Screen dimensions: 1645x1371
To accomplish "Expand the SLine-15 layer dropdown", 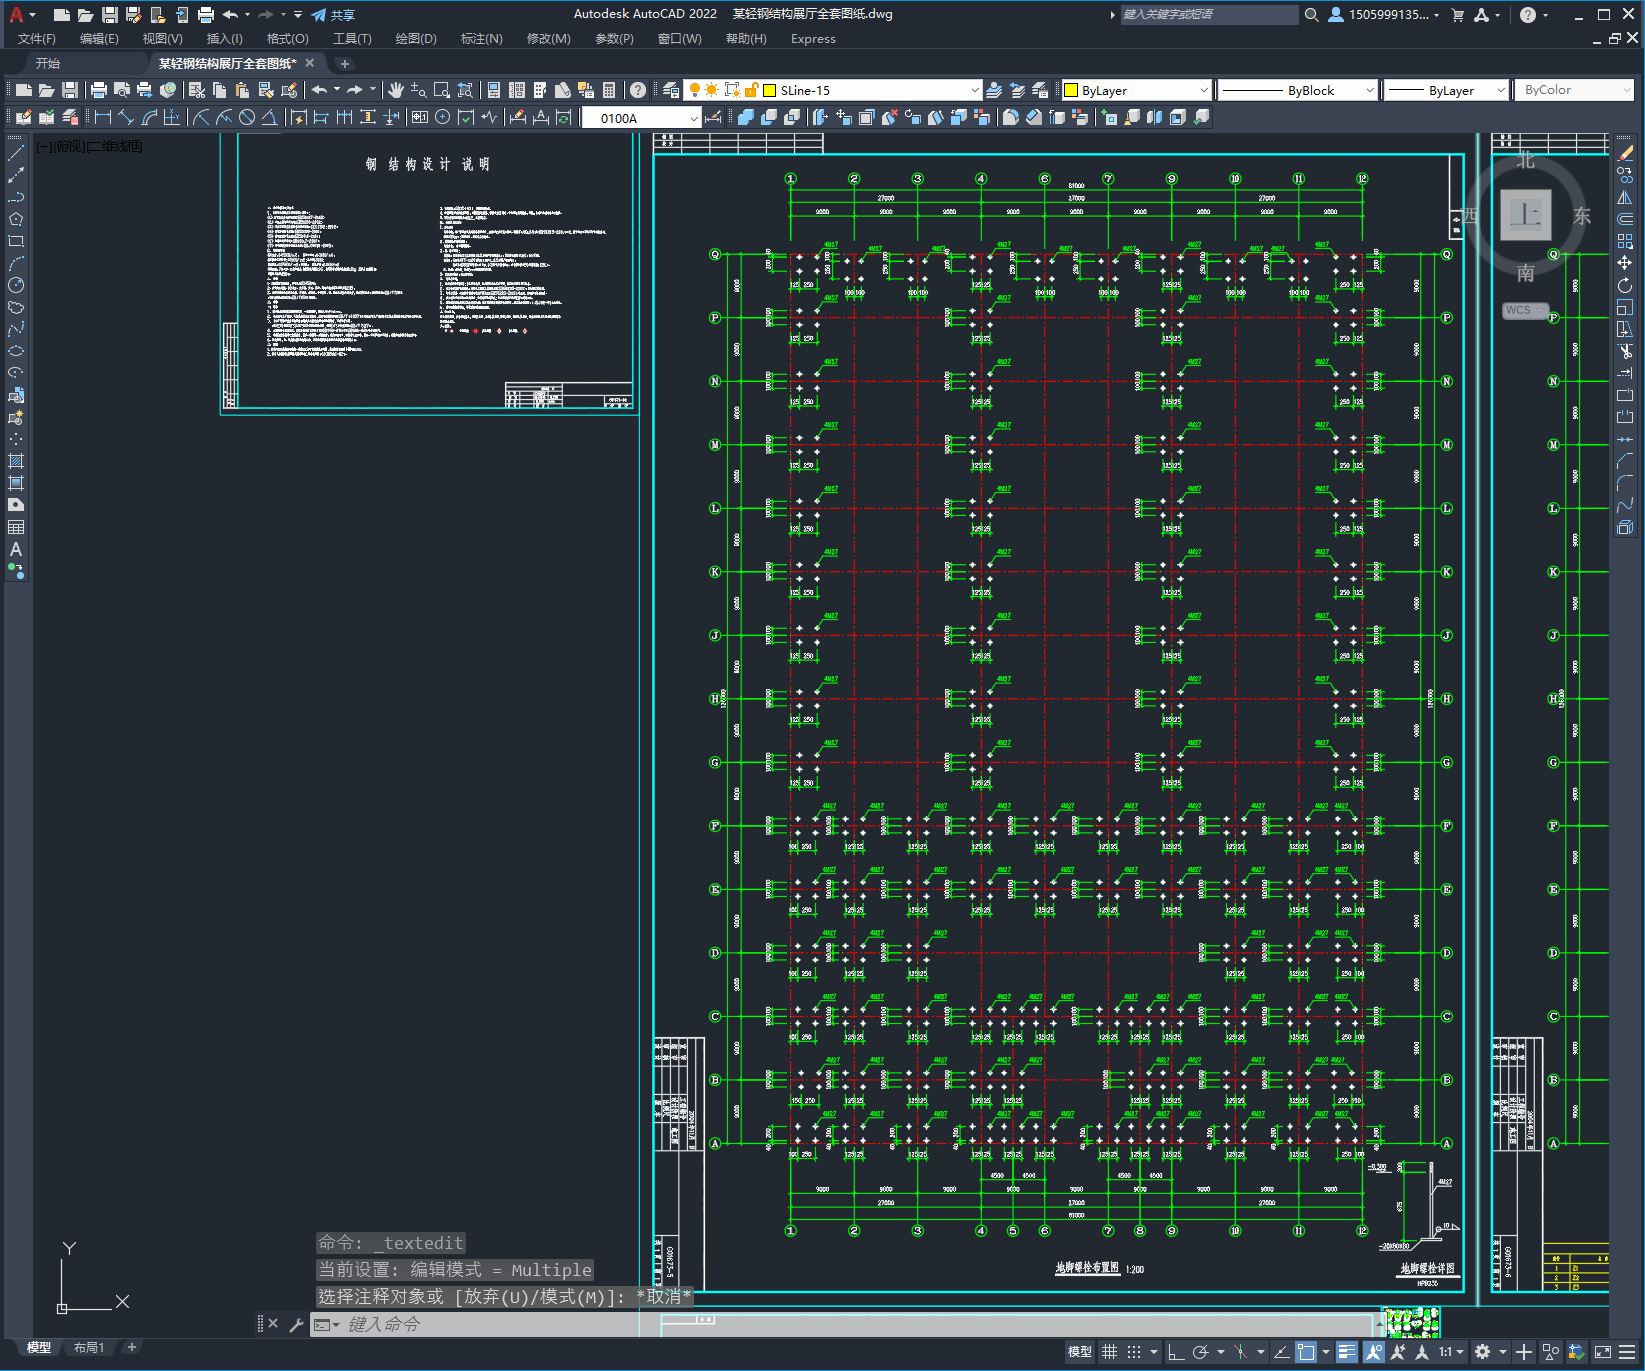I will 975,90.
